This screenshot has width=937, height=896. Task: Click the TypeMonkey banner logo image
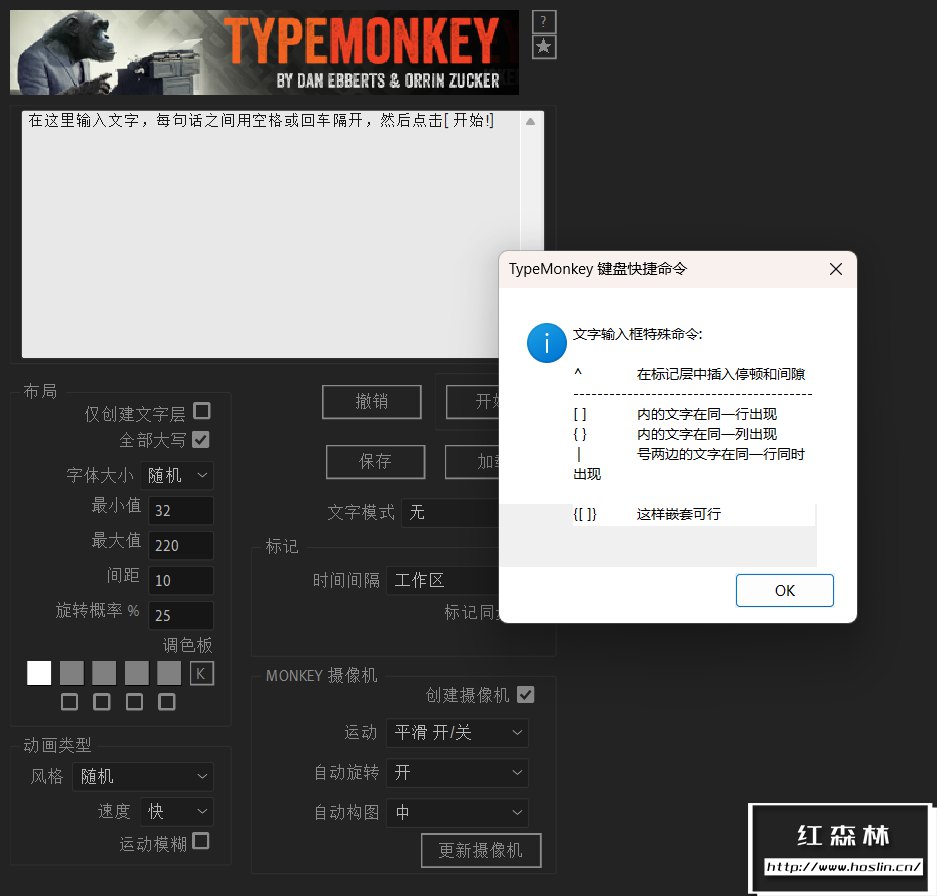click(264, 53)
